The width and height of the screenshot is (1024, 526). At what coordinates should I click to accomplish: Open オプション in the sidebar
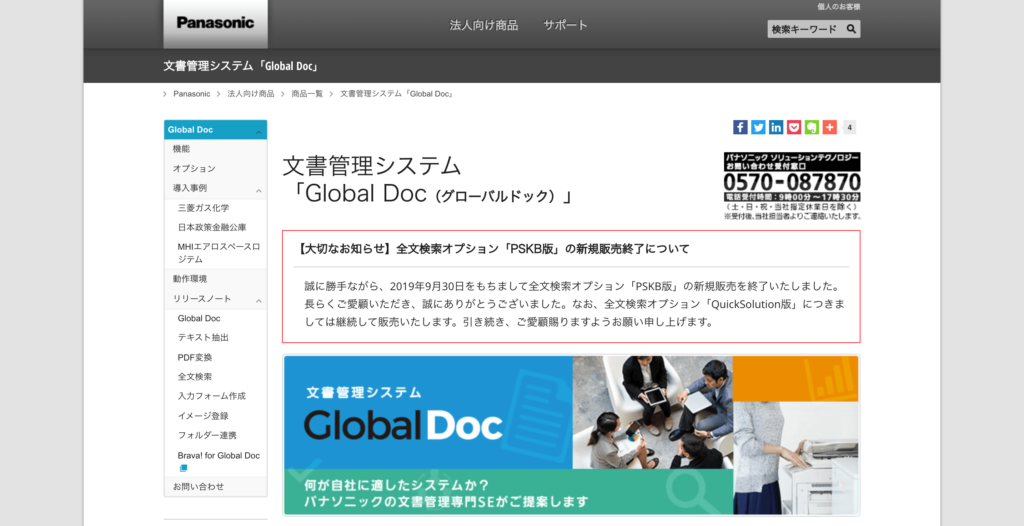(194, 169)
